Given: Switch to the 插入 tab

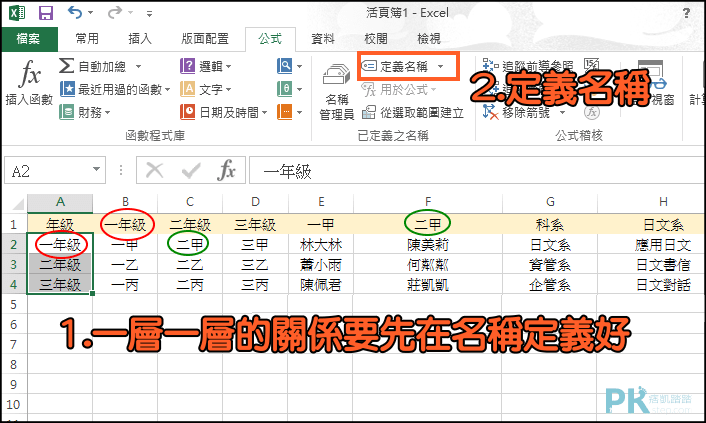Looking at the screenshot, I should tap(140, 39).
